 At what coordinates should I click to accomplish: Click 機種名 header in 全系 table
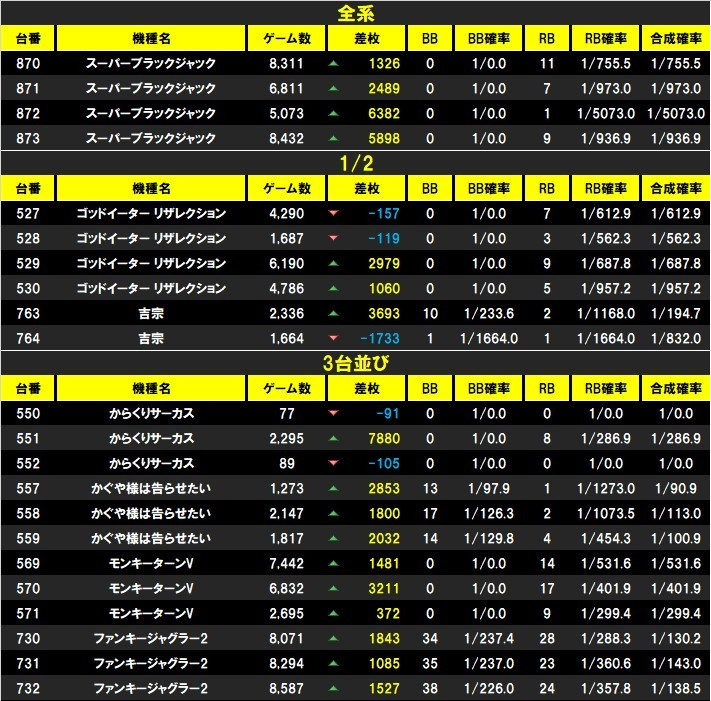(151, 39)
